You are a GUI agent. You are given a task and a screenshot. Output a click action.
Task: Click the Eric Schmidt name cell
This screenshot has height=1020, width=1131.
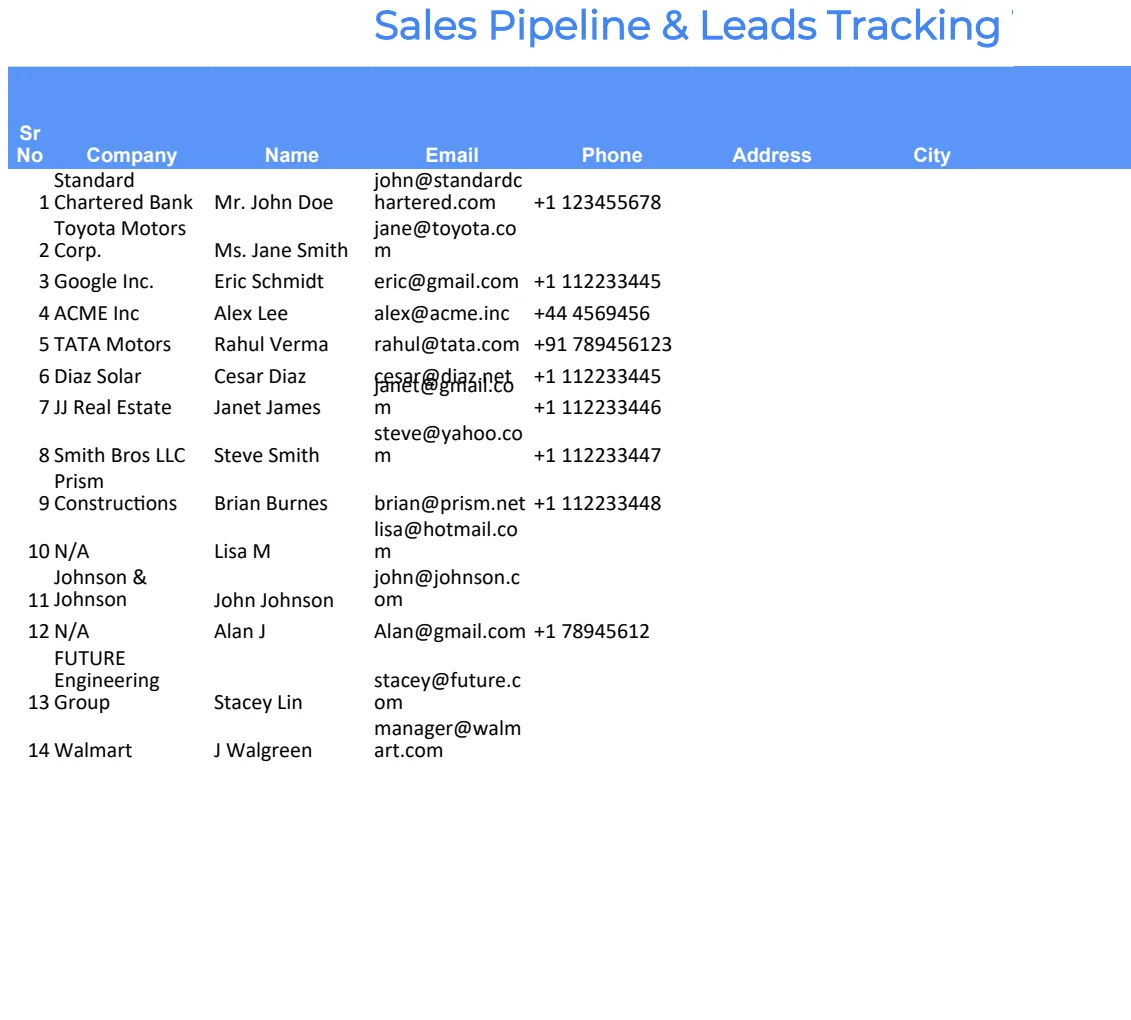coord(268,281)
